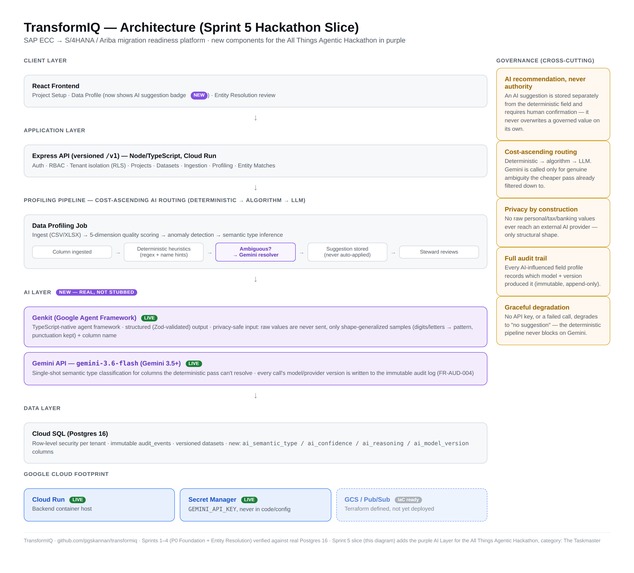Select the "DATA LAYER" section label
Image resolution: width=634 pixels, height=573 pixels.
(x=42, y=408)
